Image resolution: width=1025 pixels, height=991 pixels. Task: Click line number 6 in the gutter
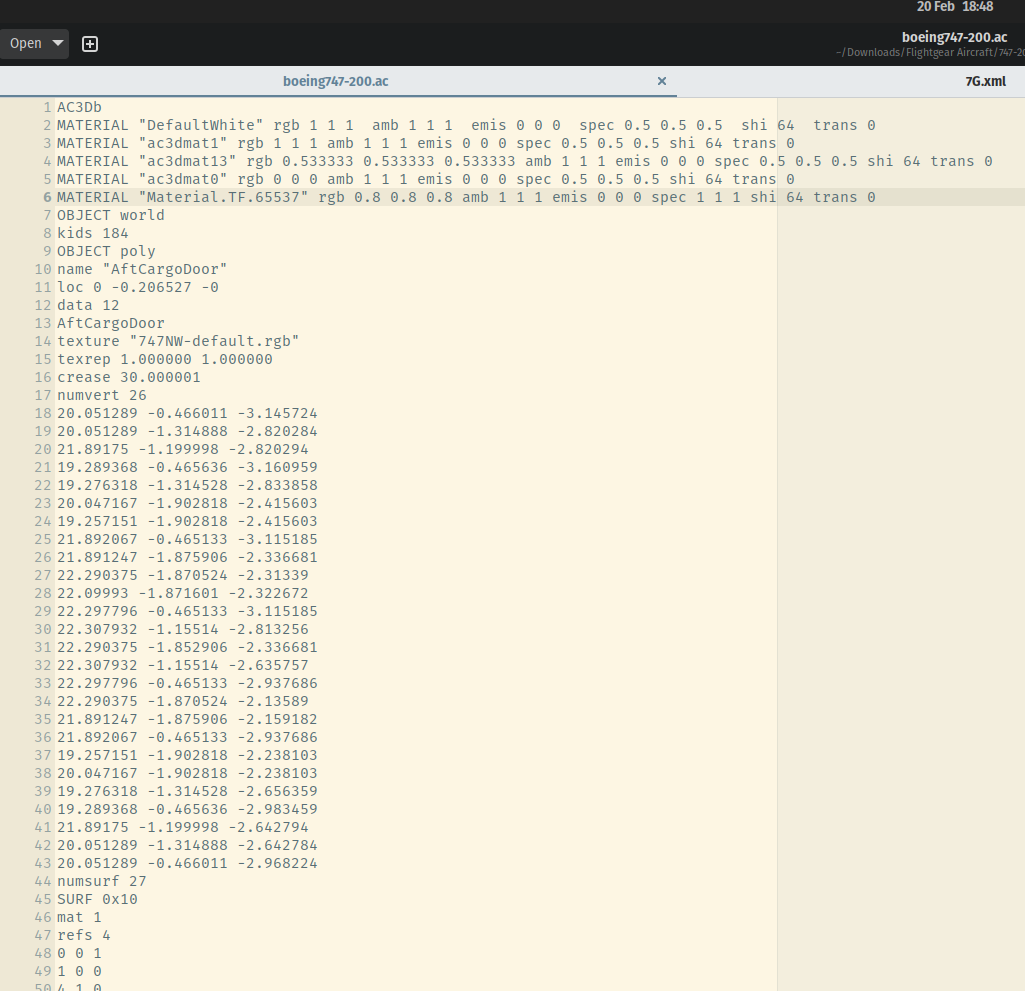click(x=47, y=197)
